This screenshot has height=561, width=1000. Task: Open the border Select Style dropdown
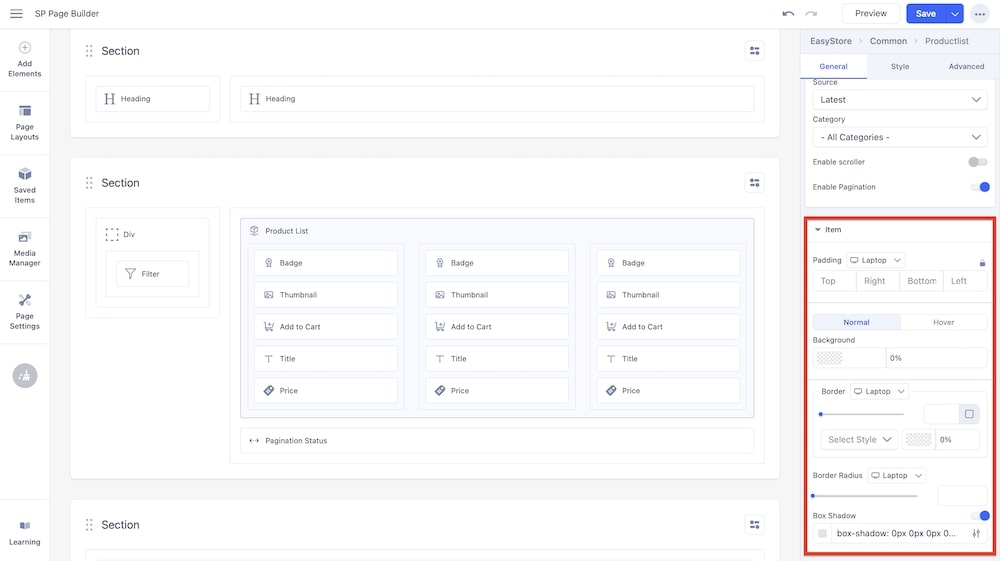coord(859,439)
